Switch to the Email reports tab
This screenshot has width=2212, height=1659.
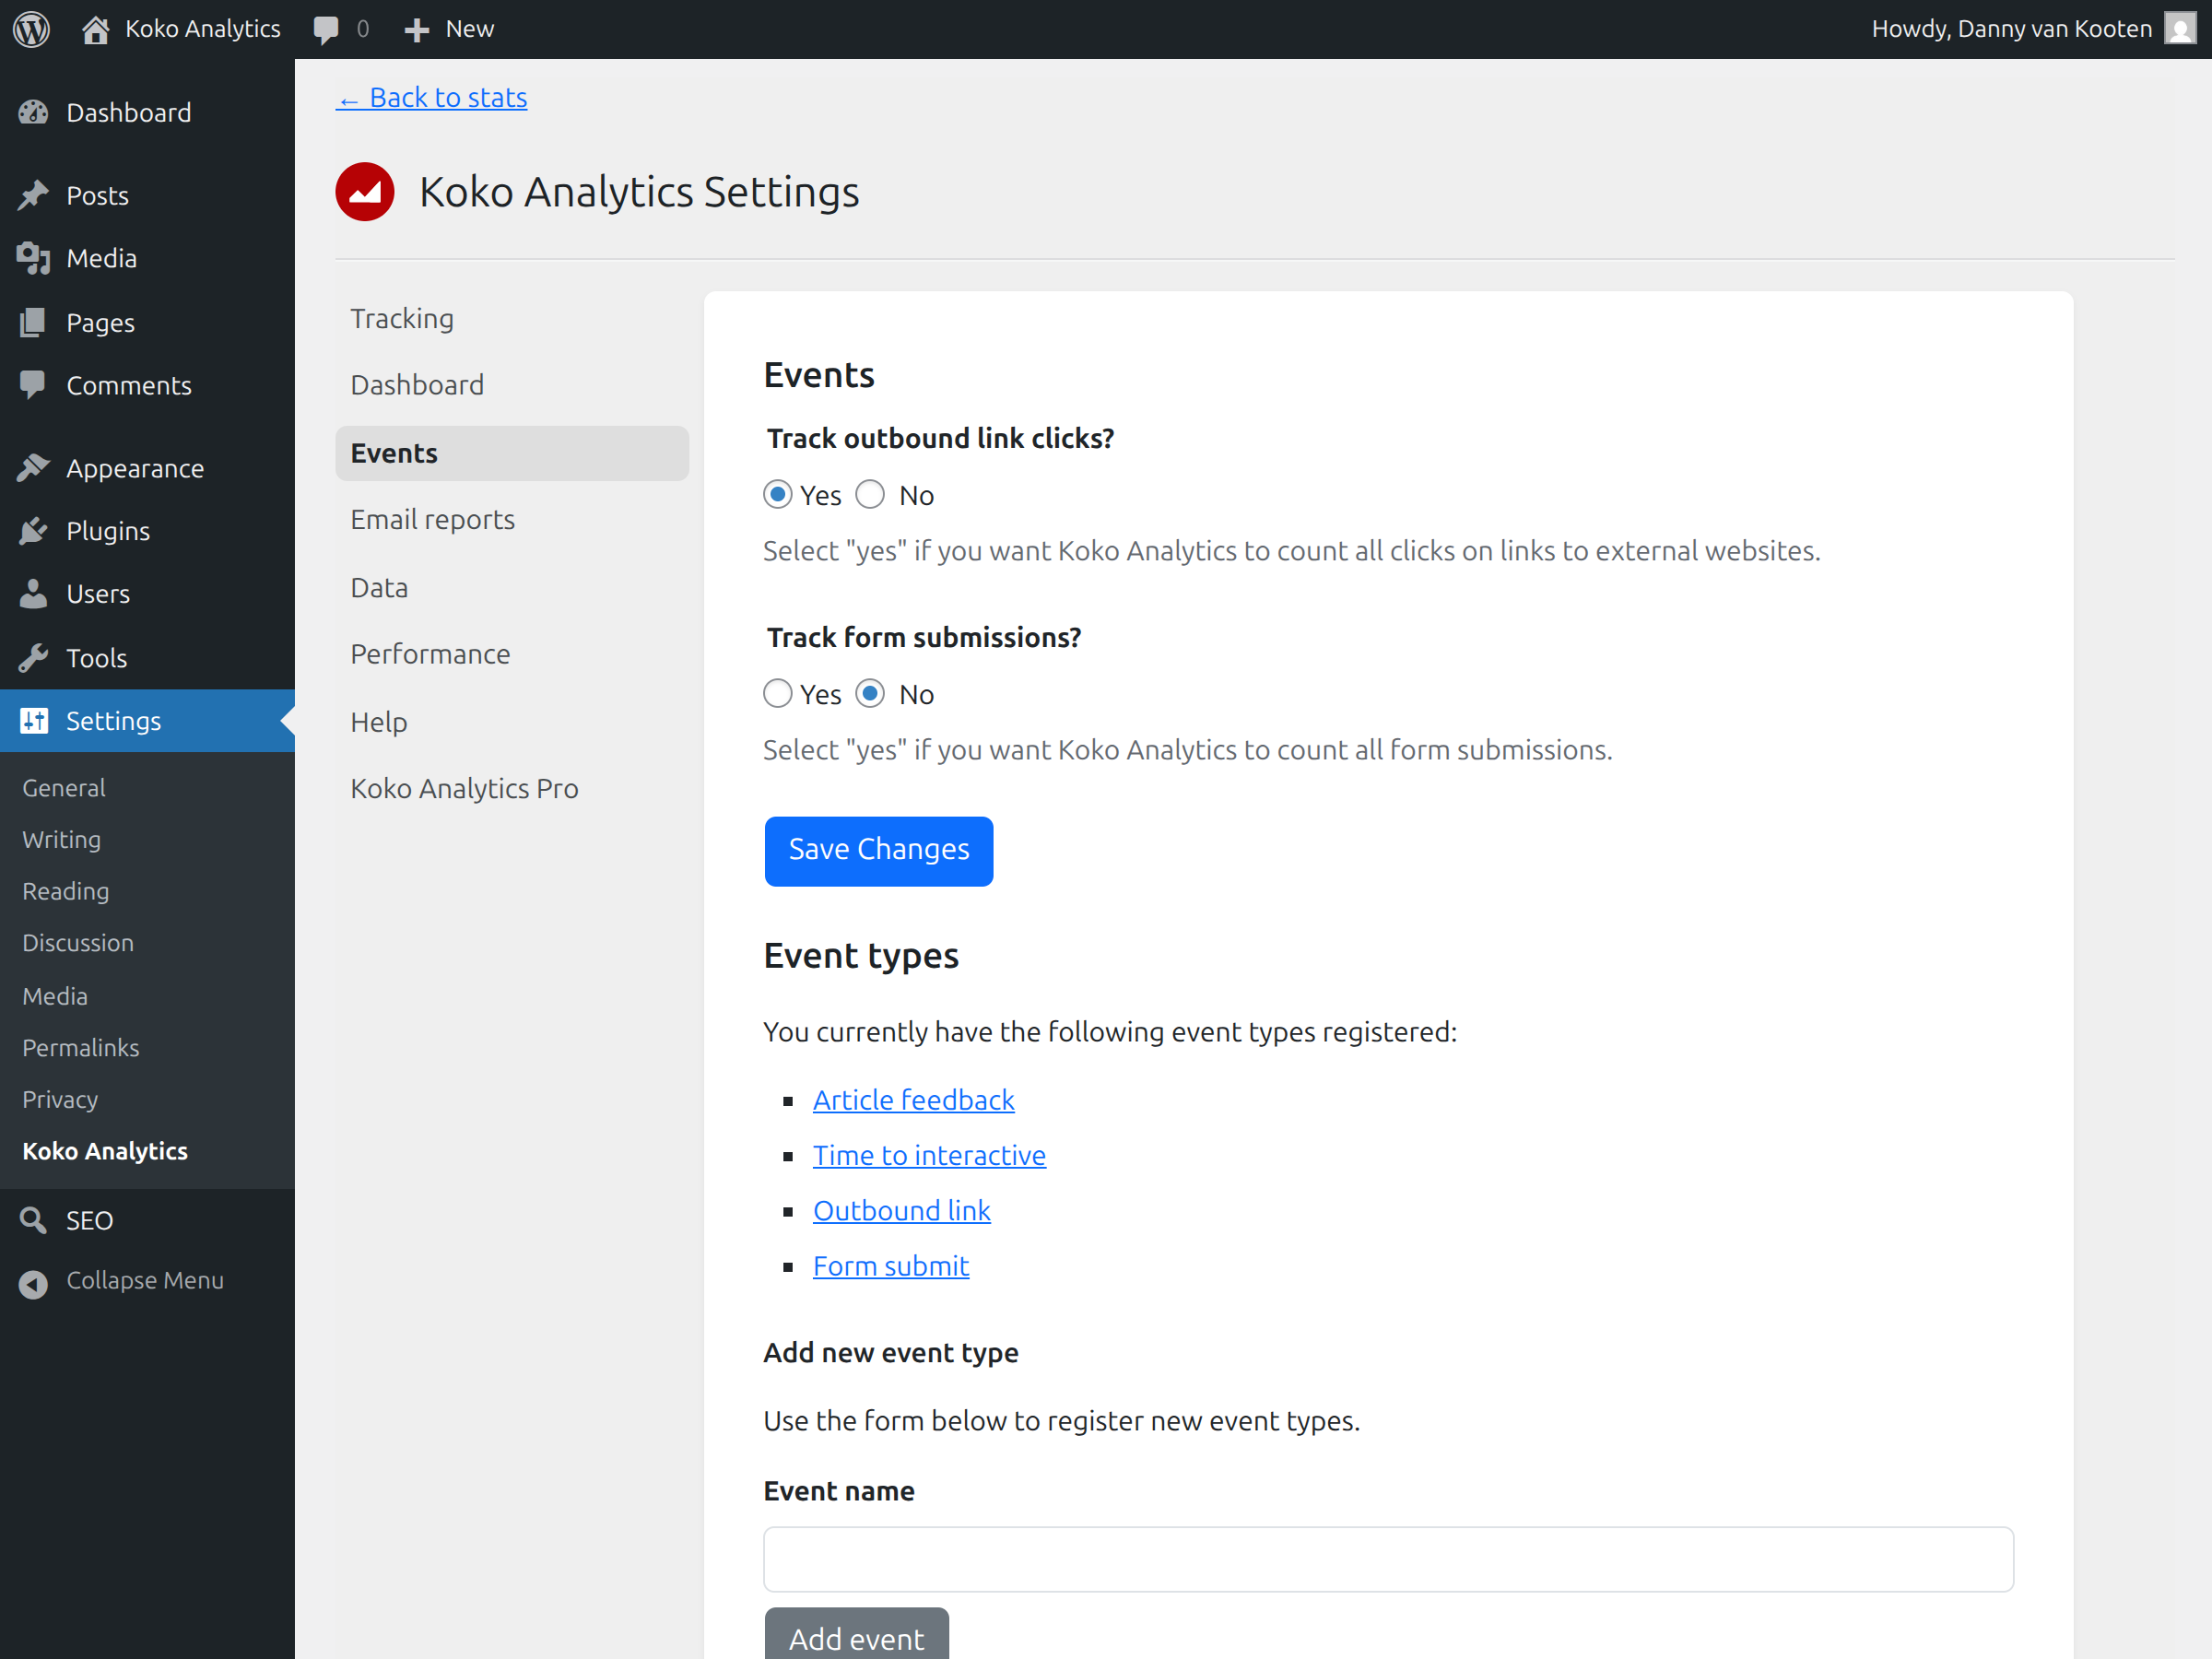433,519
